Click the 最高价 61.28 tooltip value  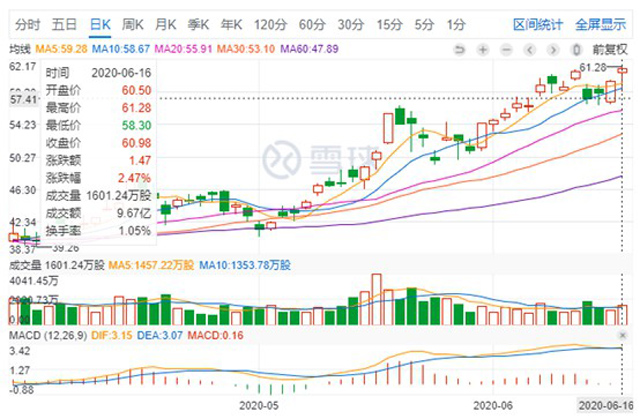coord(136,108)
